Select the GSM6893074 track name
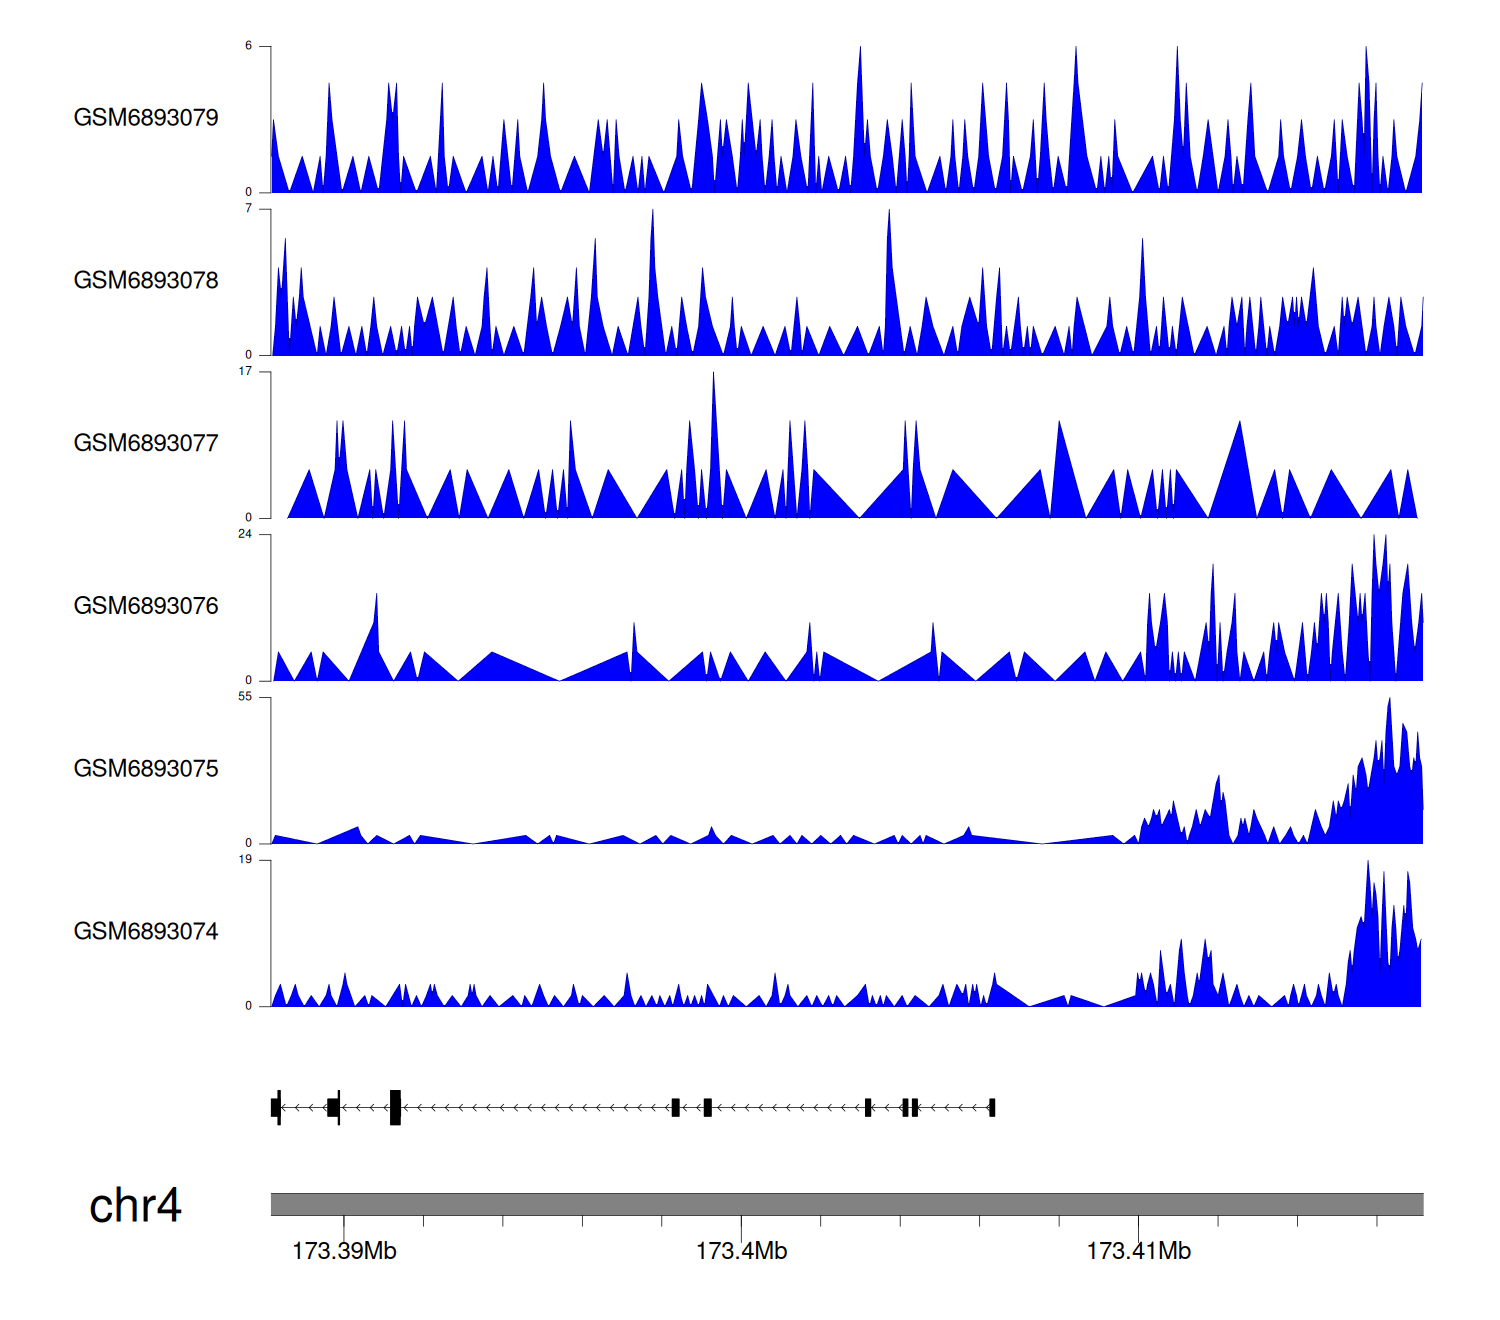Viewport: 1500px width, 1320px height. (x=146, y=932)
